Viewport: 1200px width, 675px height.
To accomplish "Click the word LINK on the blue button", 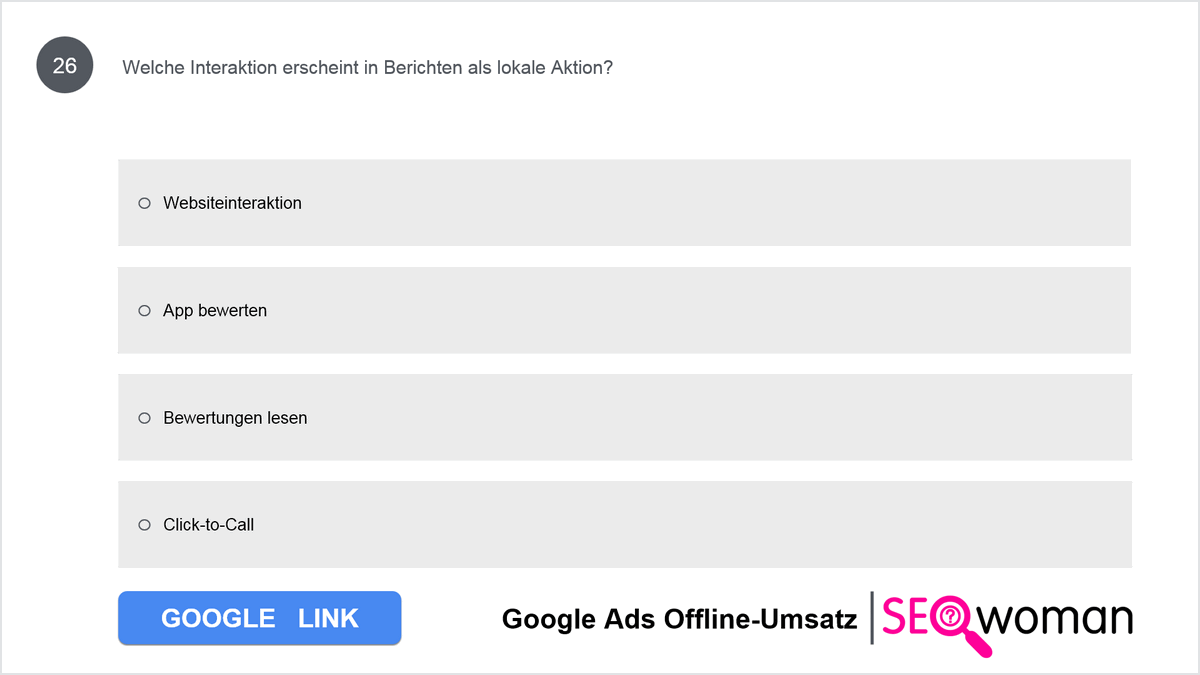I will (x=328, y=618).
